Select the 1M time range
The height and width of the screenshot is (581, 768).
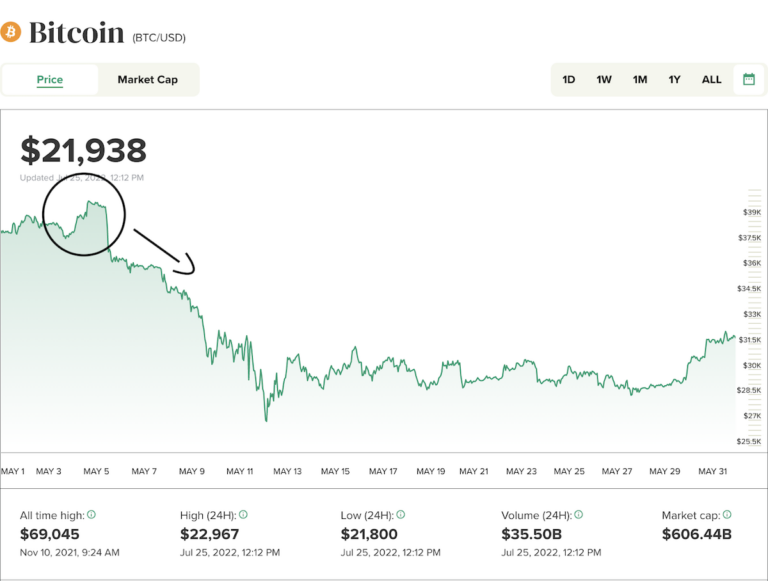pos(640,80)
